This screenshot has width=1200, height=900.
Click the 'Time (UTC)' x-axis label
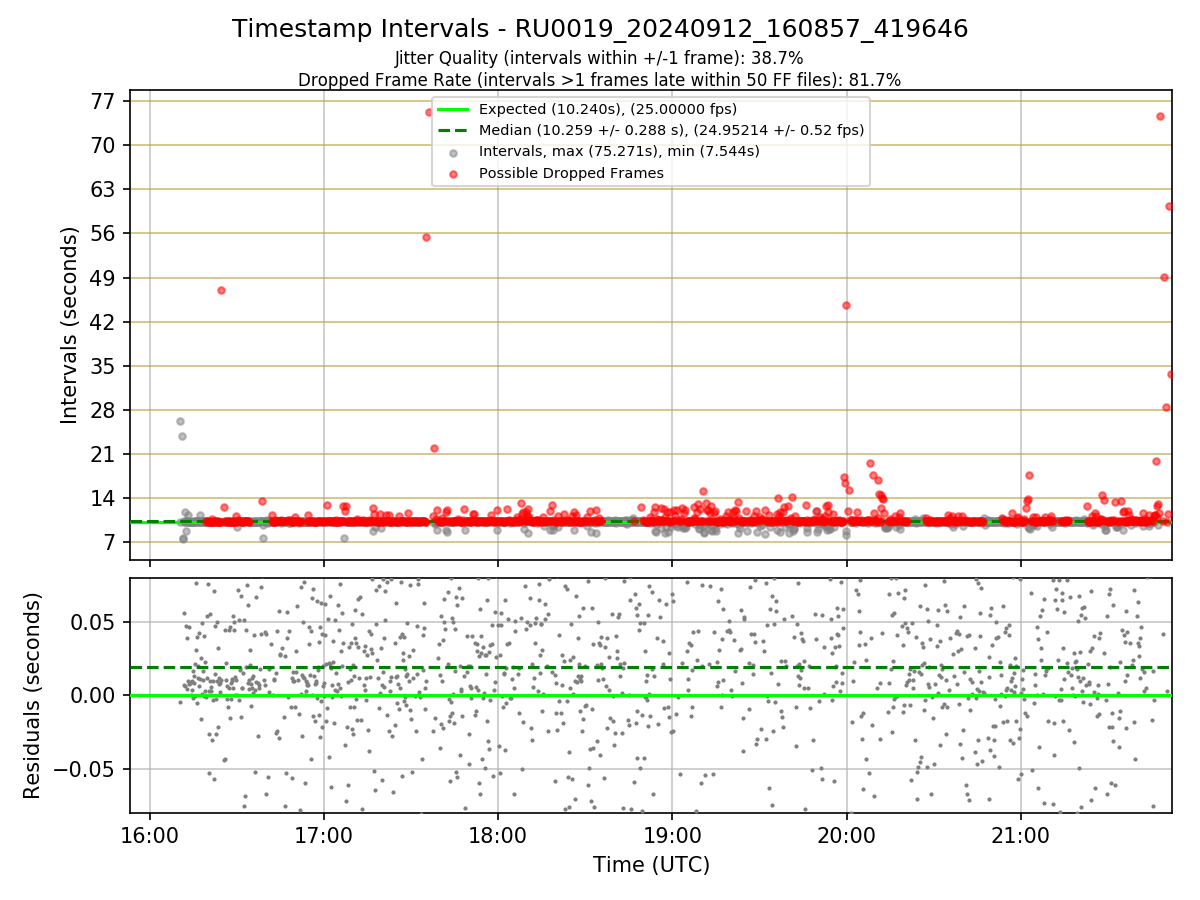(651, 865)
